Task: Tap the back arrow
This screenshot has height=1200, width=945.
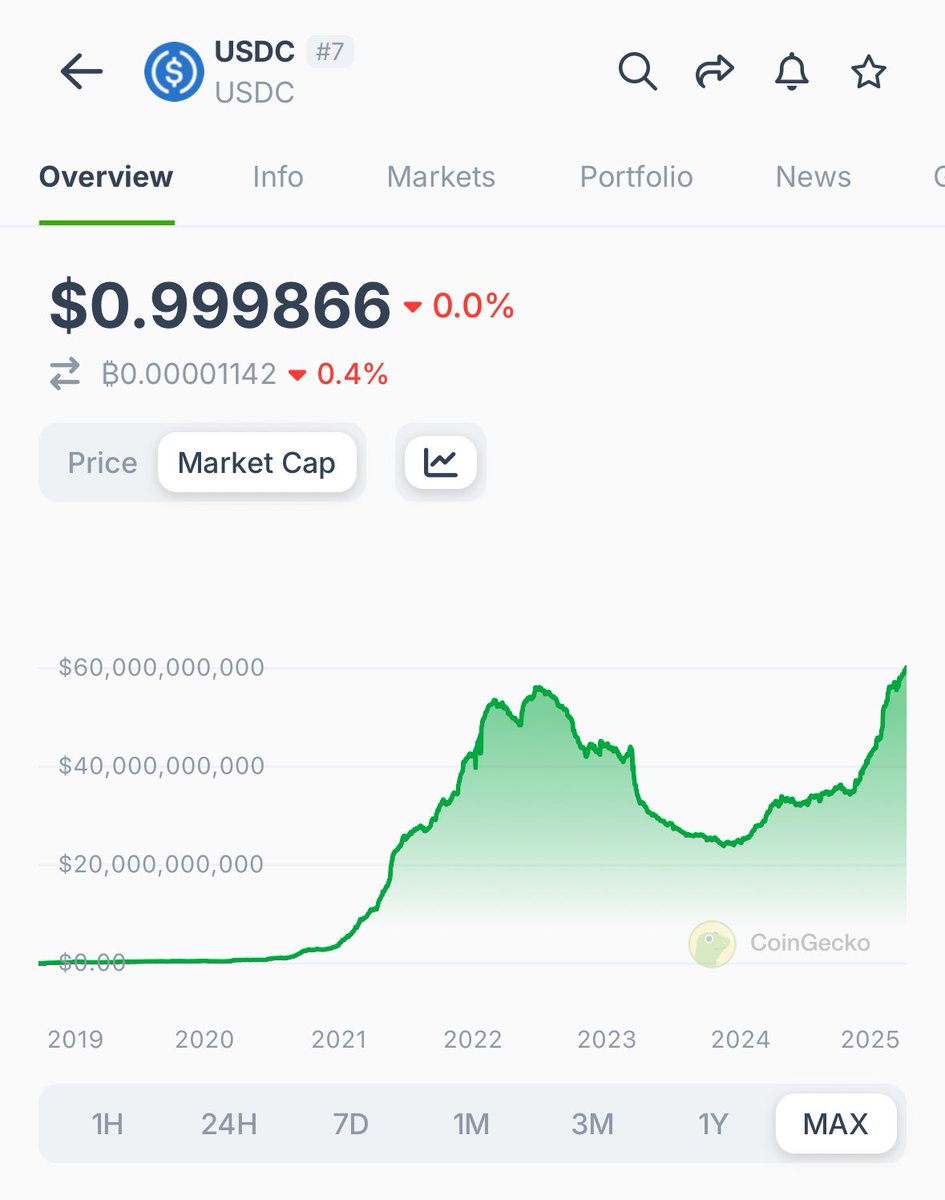Action: (81, 71)
